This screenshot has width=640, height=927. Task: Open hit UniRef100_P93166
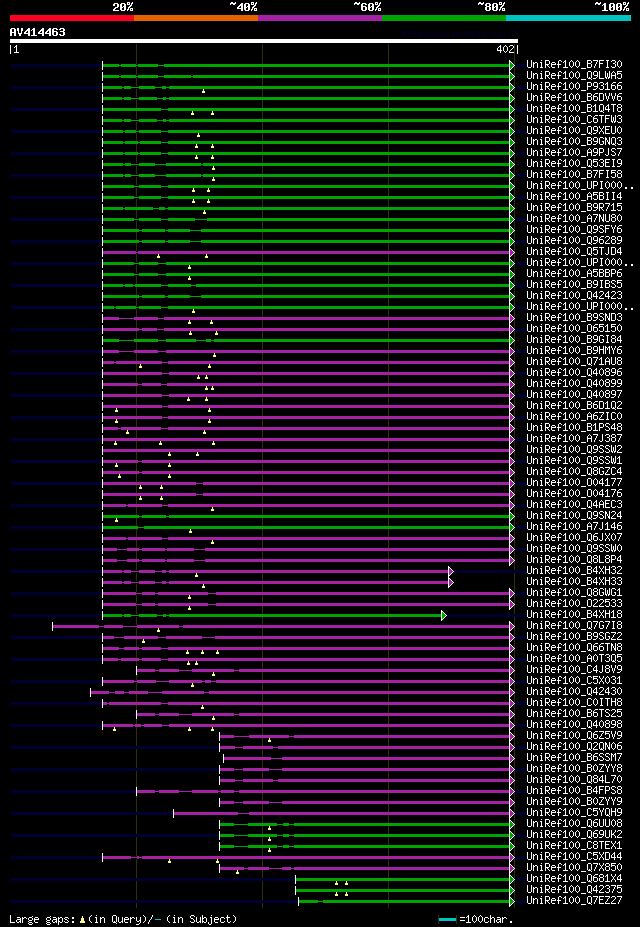[574, 86]
